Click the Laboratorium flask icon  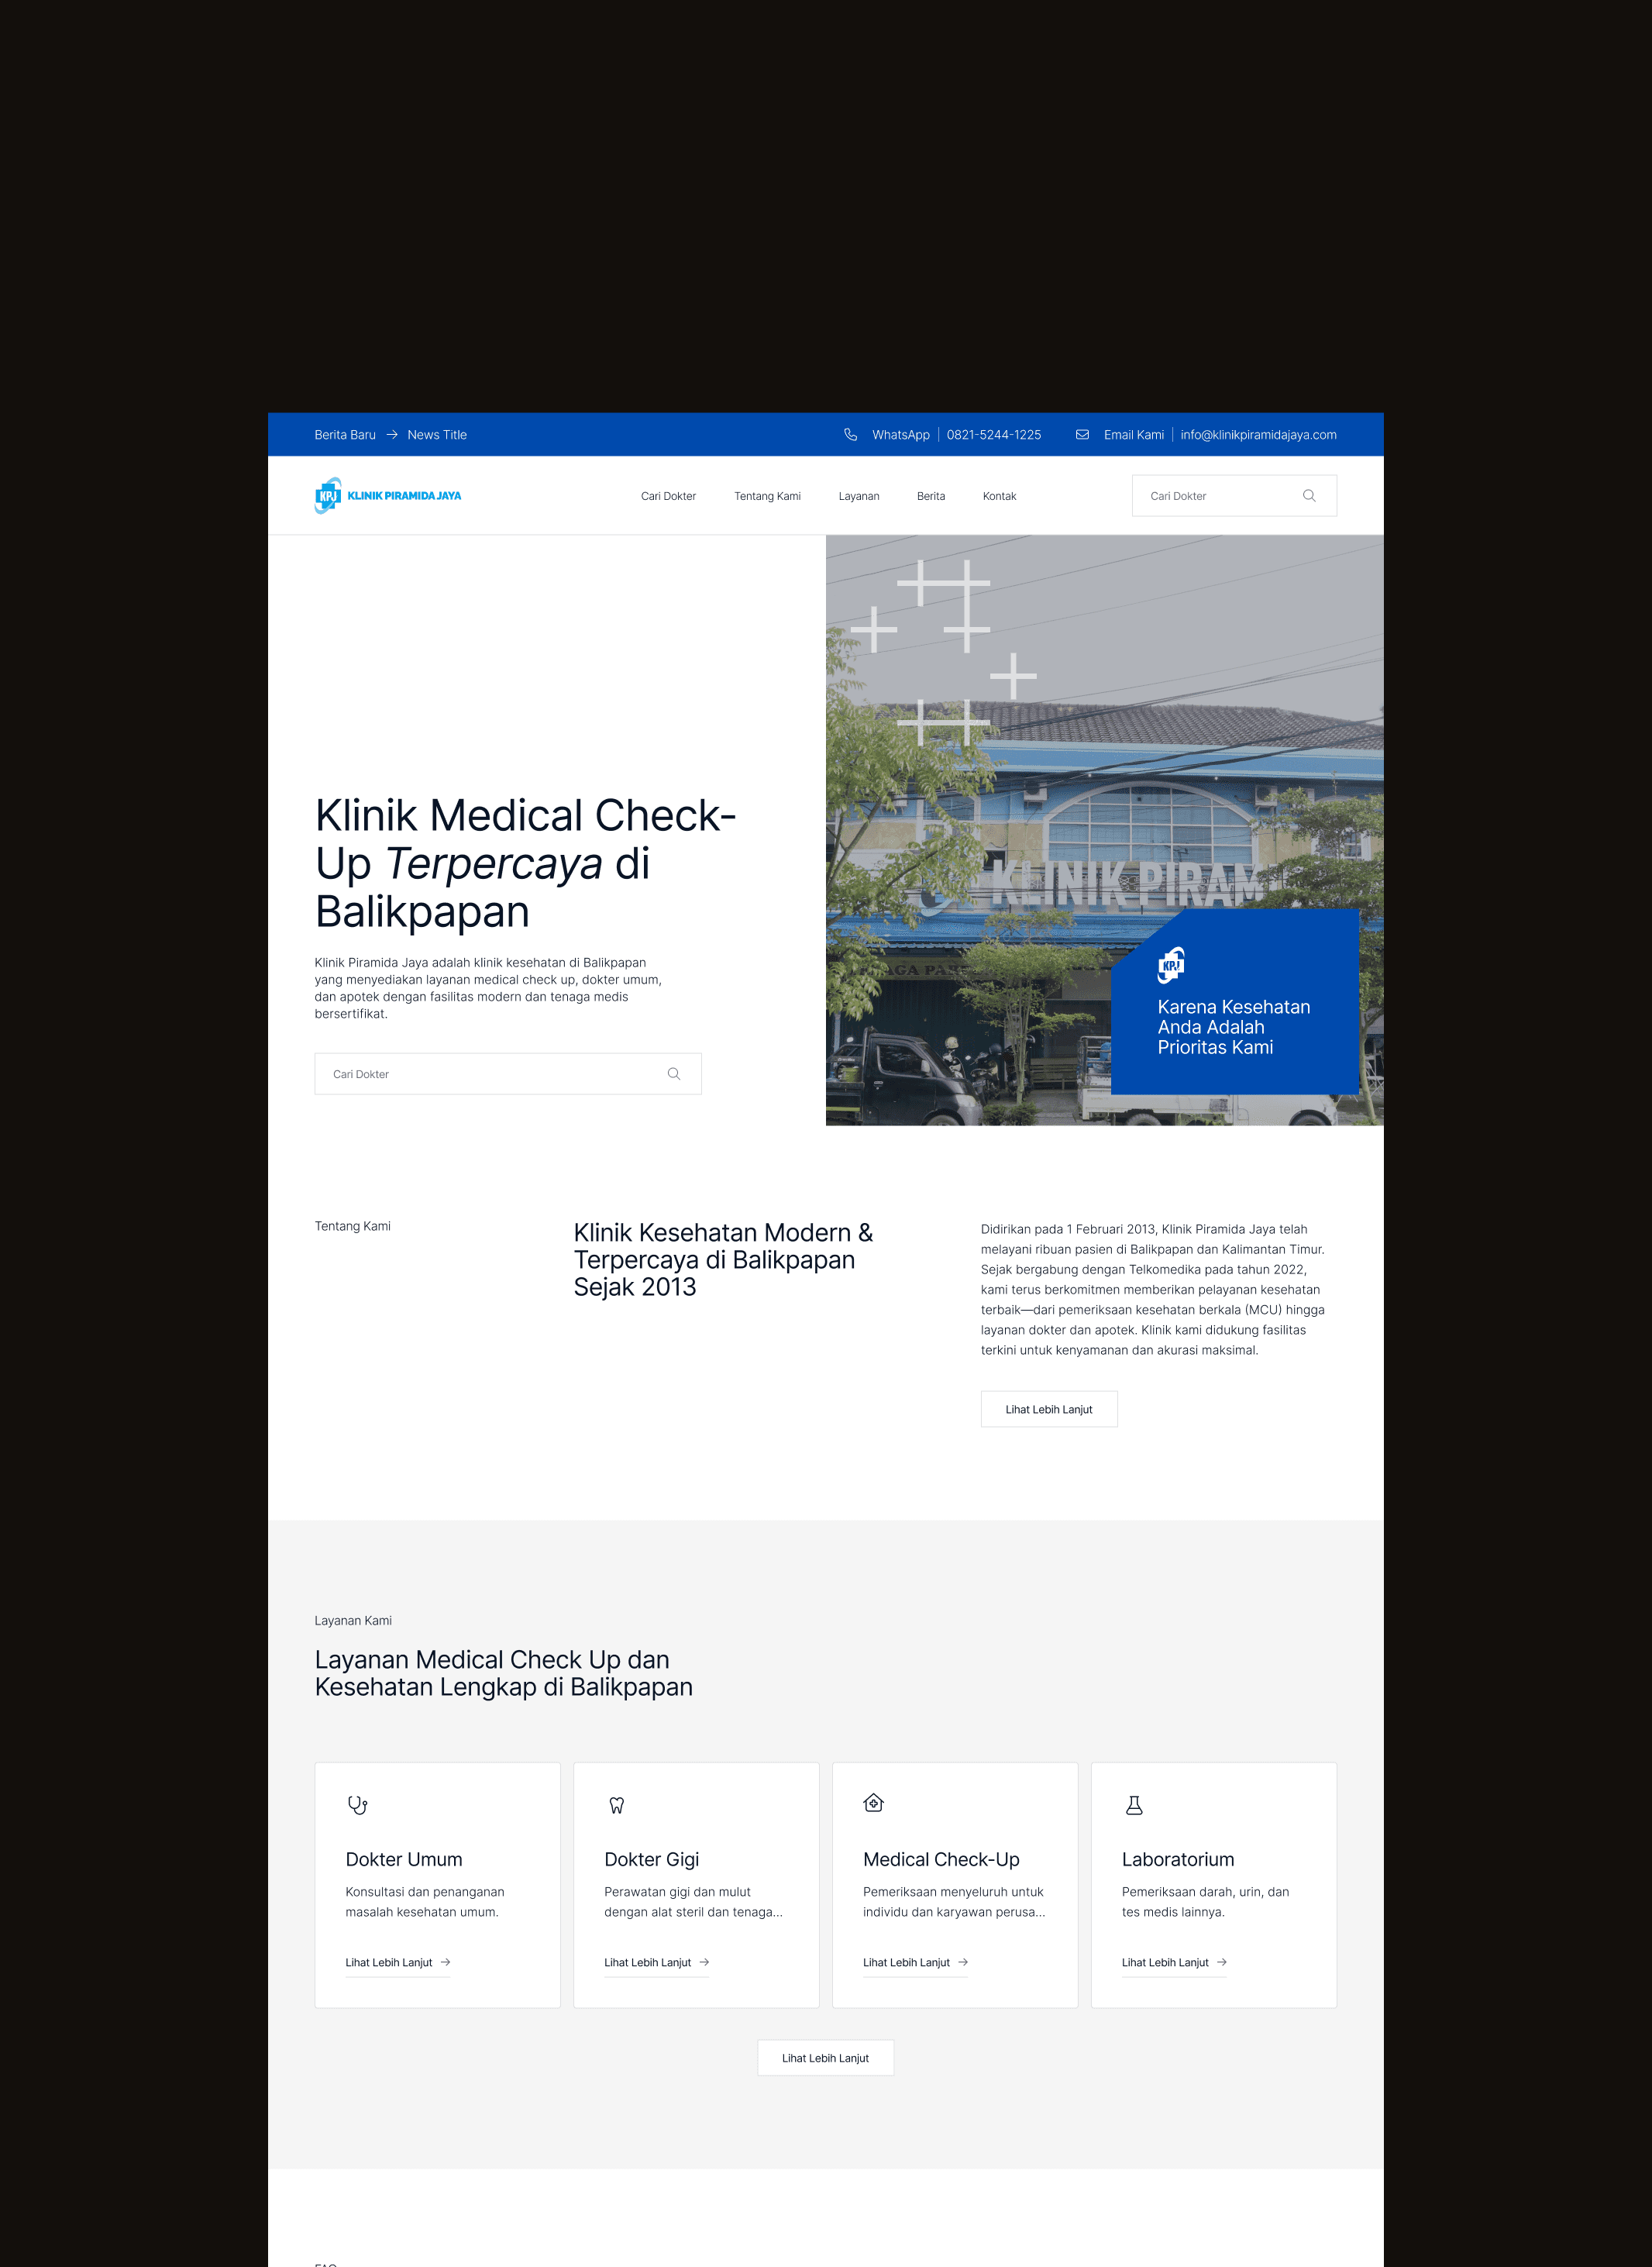click(1134, 1805)
